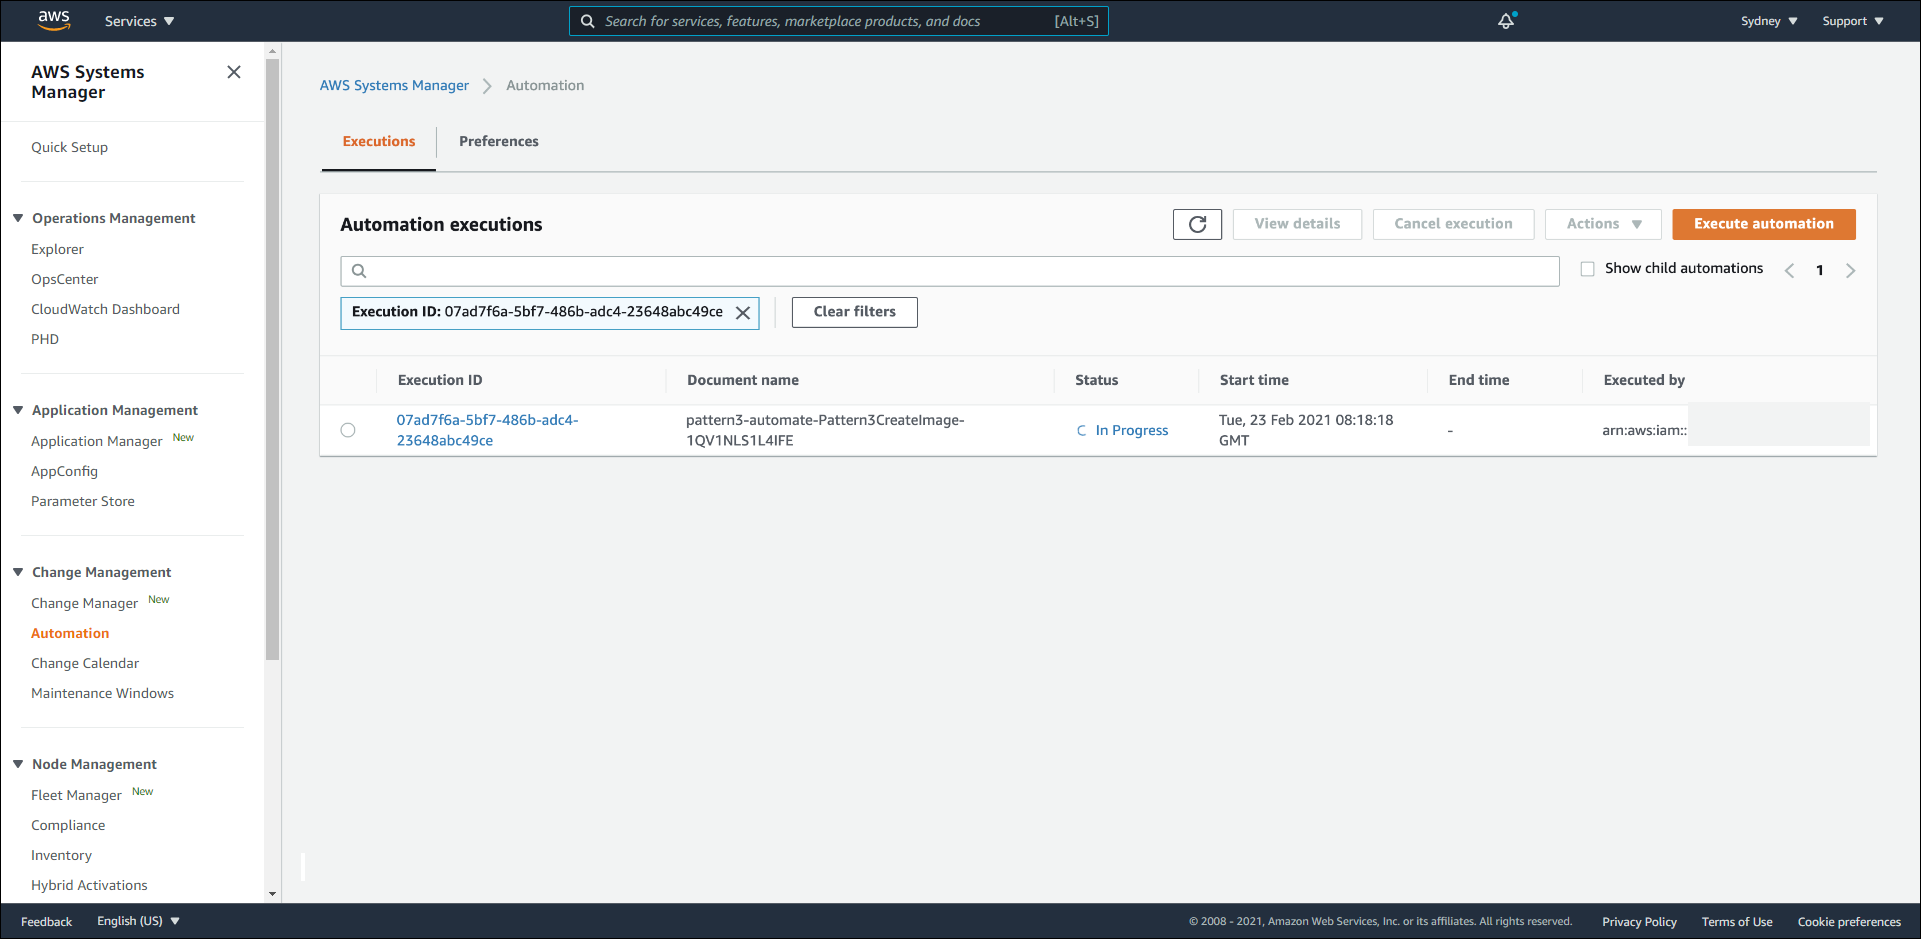The height and width of the screenshot is (939, 1921).
Task: Open the Sydney region dropdown
Action: coord(1769,21)
